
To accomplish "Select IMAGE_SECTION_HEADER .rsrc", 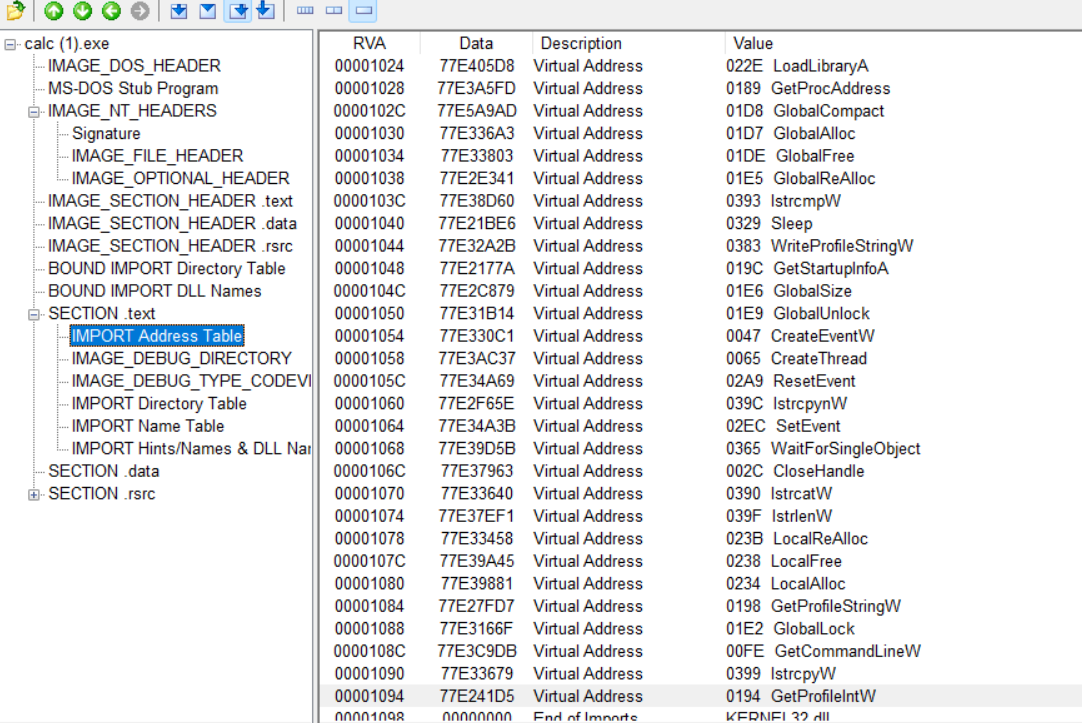I will coord(170,246).
